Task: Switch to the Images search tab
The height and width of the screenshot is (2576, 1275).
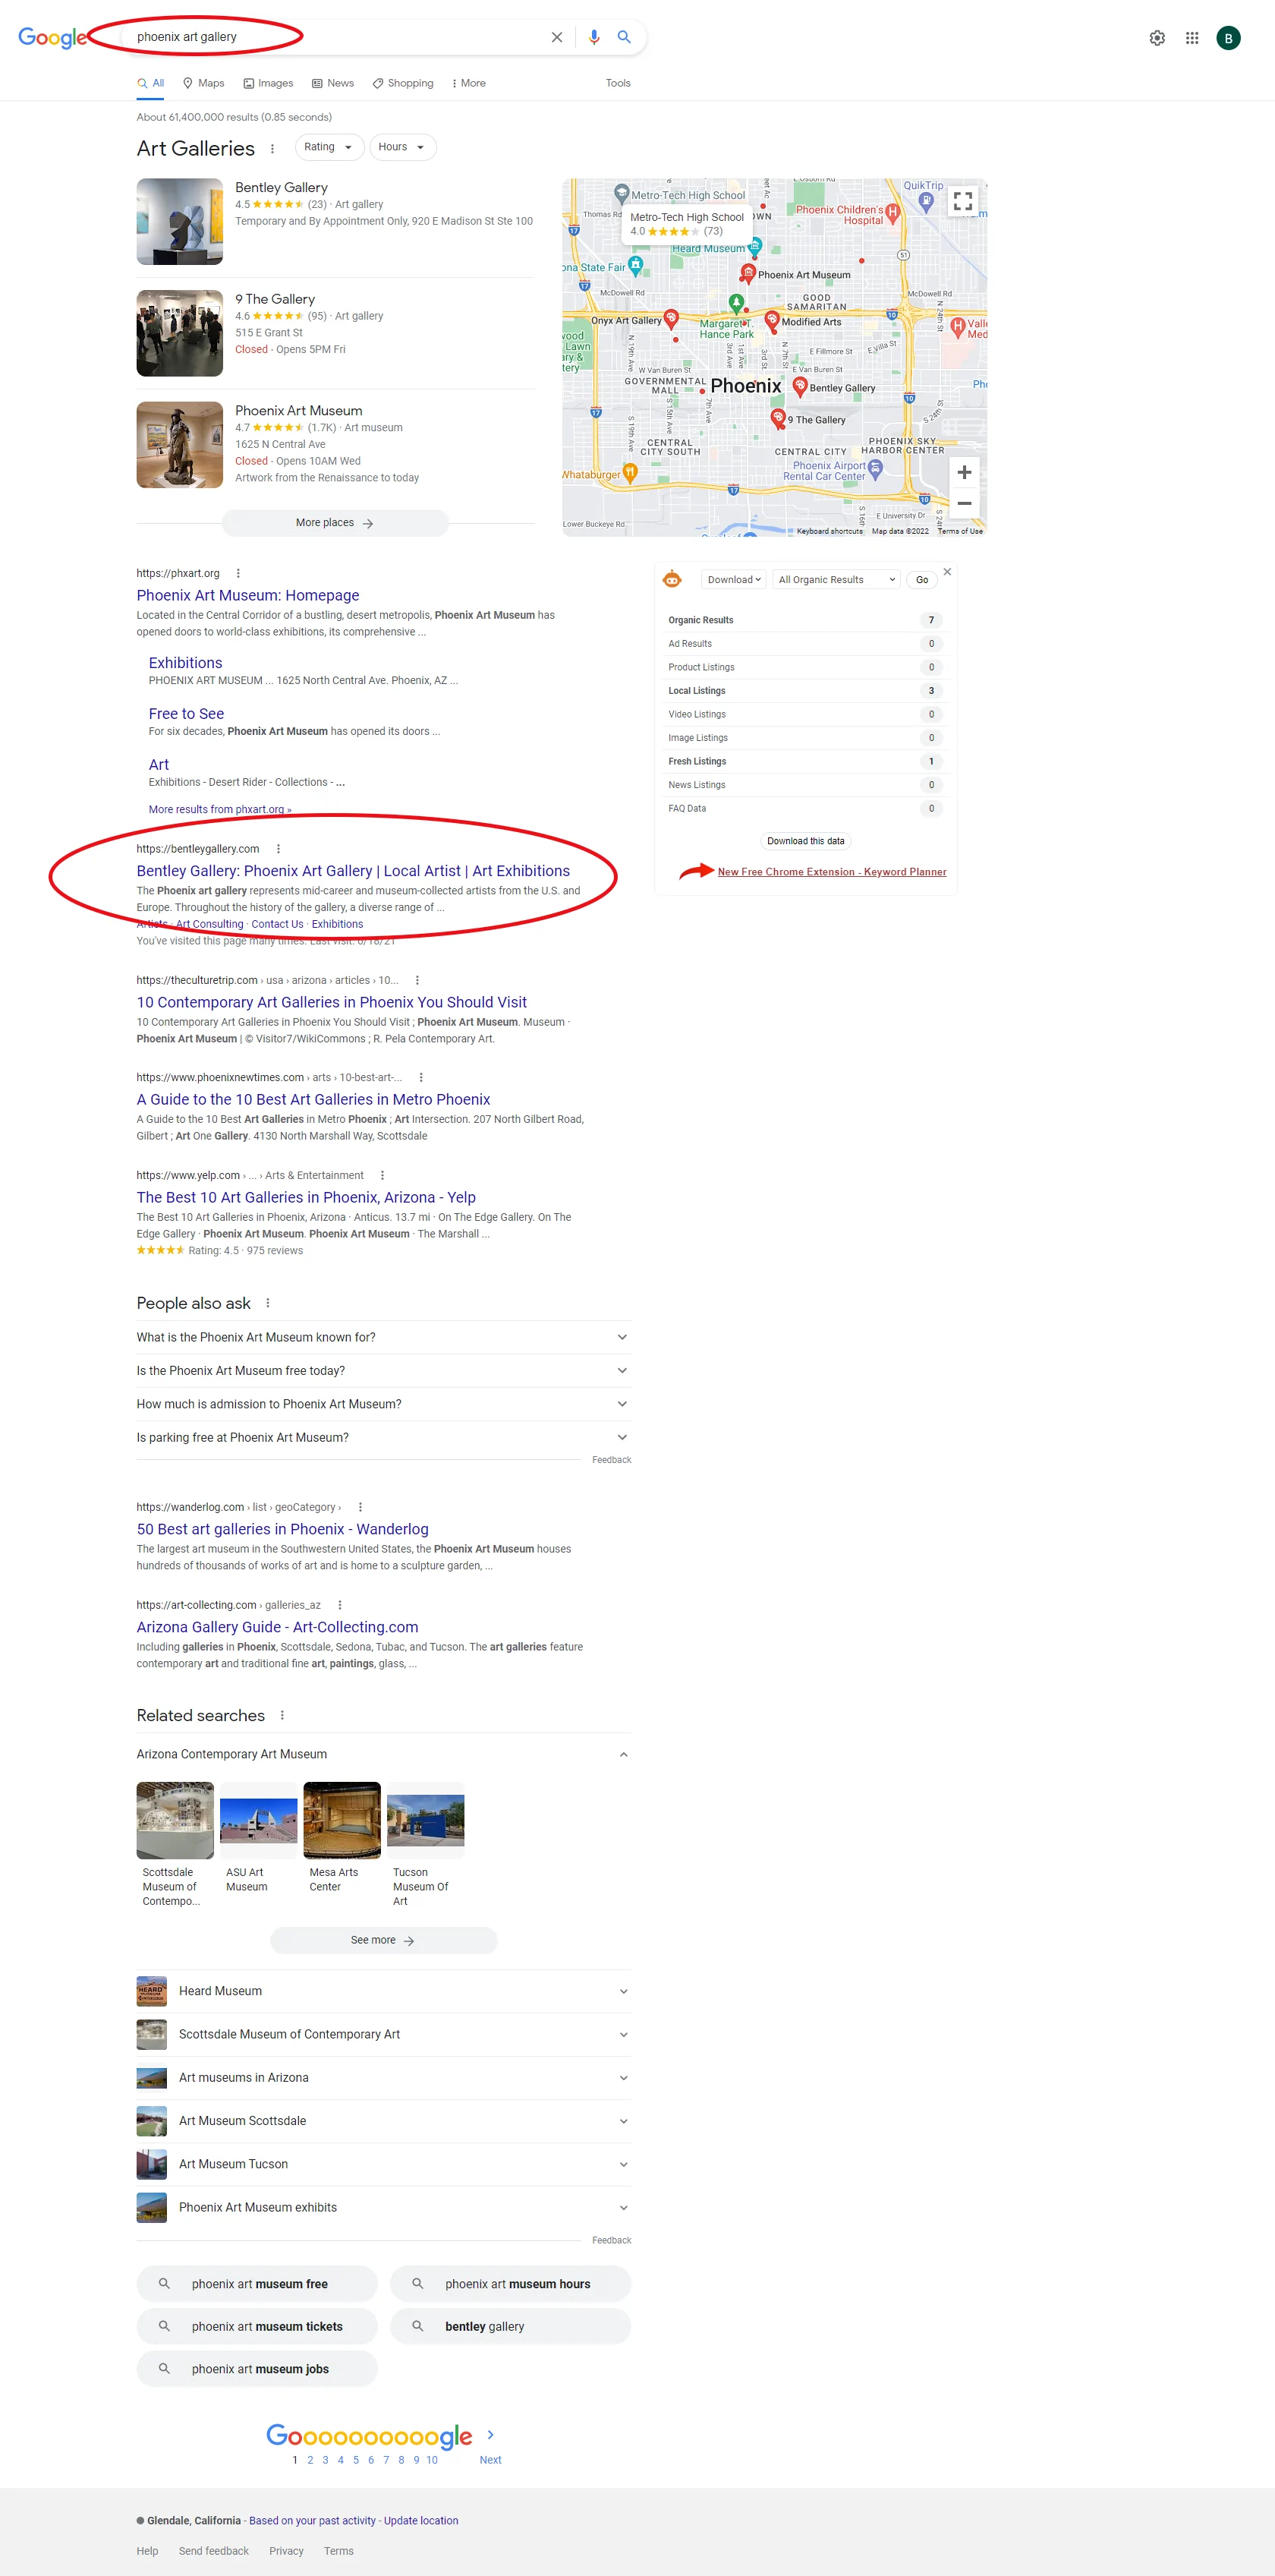Action: (x=268, y=83)
